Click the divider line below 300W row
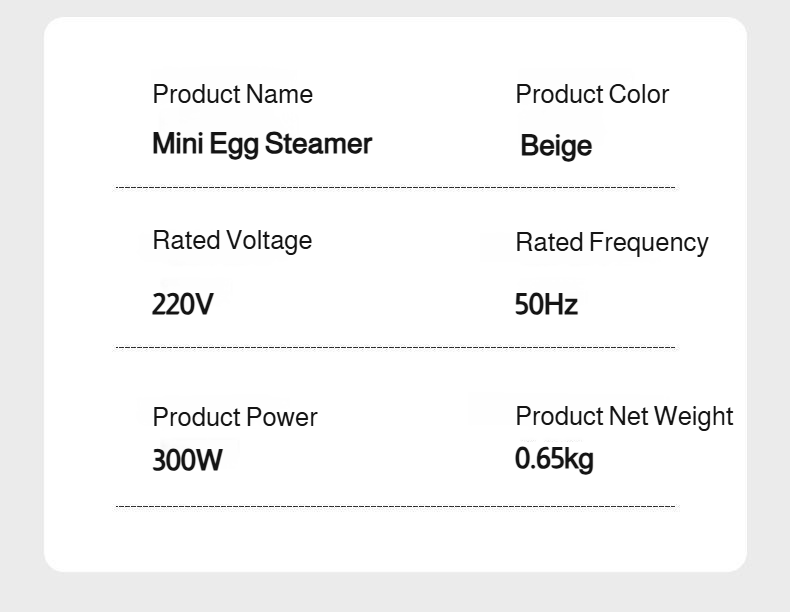Image resolution: width=790 pixels, height=612 pixels. pos(395,506)
